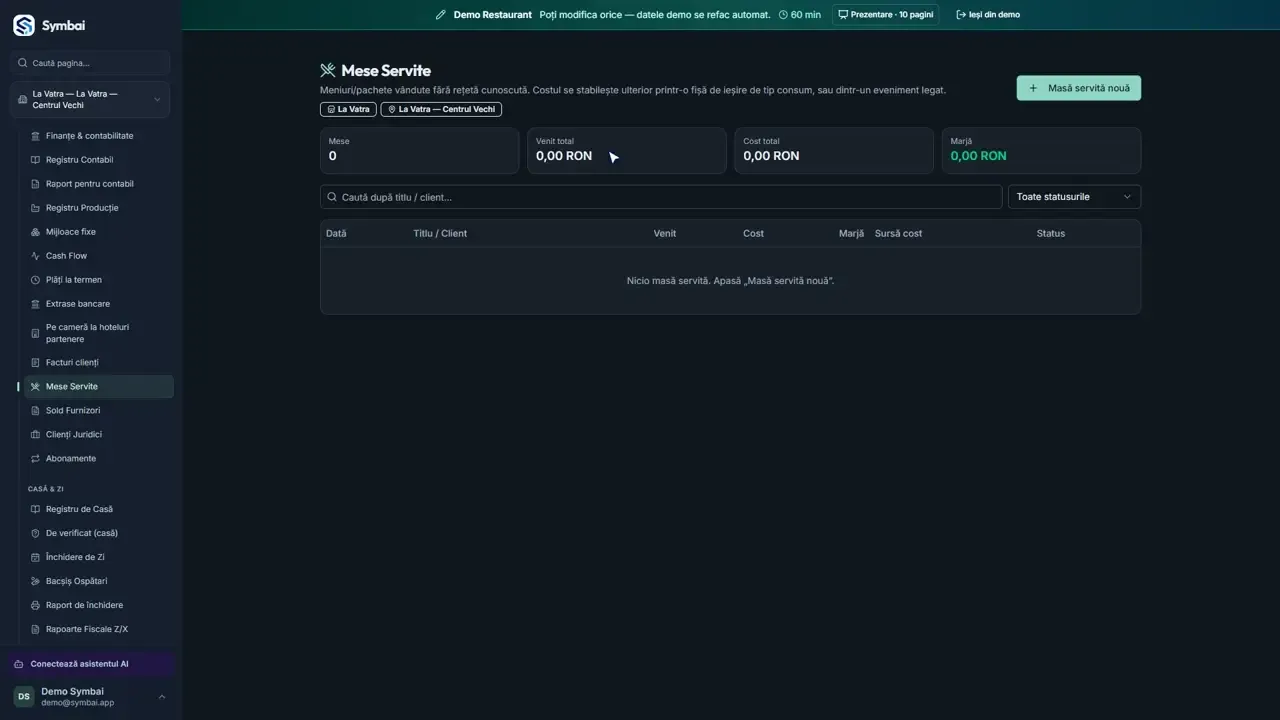Click the De verificat (casă) shield icon
The image size is (1280, 720).
tap(35, 533)
